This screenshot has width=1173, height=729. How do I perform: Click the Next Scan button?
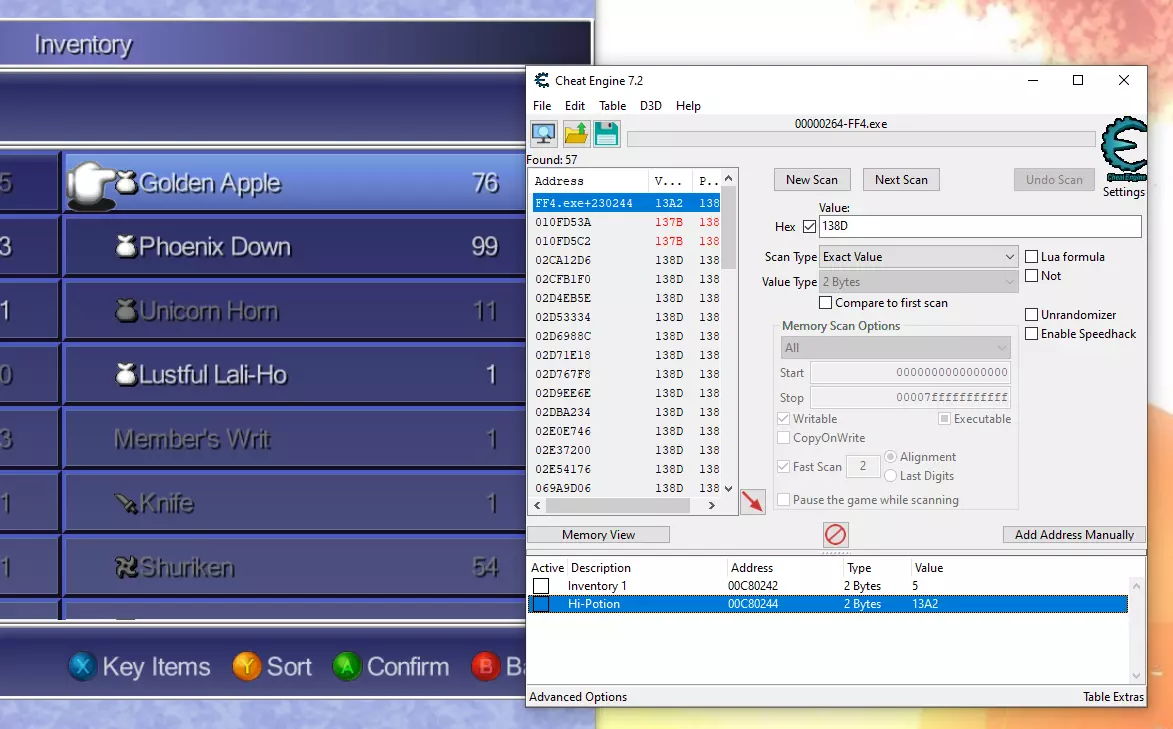coord(901,180)
